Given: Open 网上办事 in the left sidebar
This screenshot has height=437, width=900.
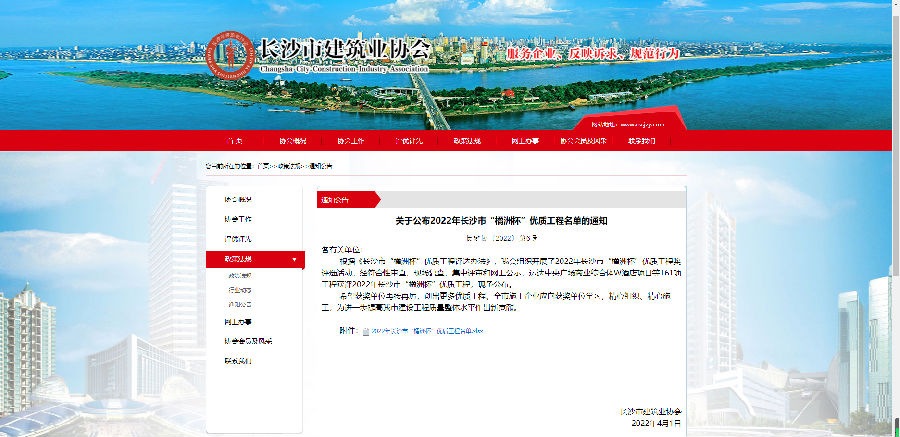Looking at the screenshot, I should coord(238,321).
